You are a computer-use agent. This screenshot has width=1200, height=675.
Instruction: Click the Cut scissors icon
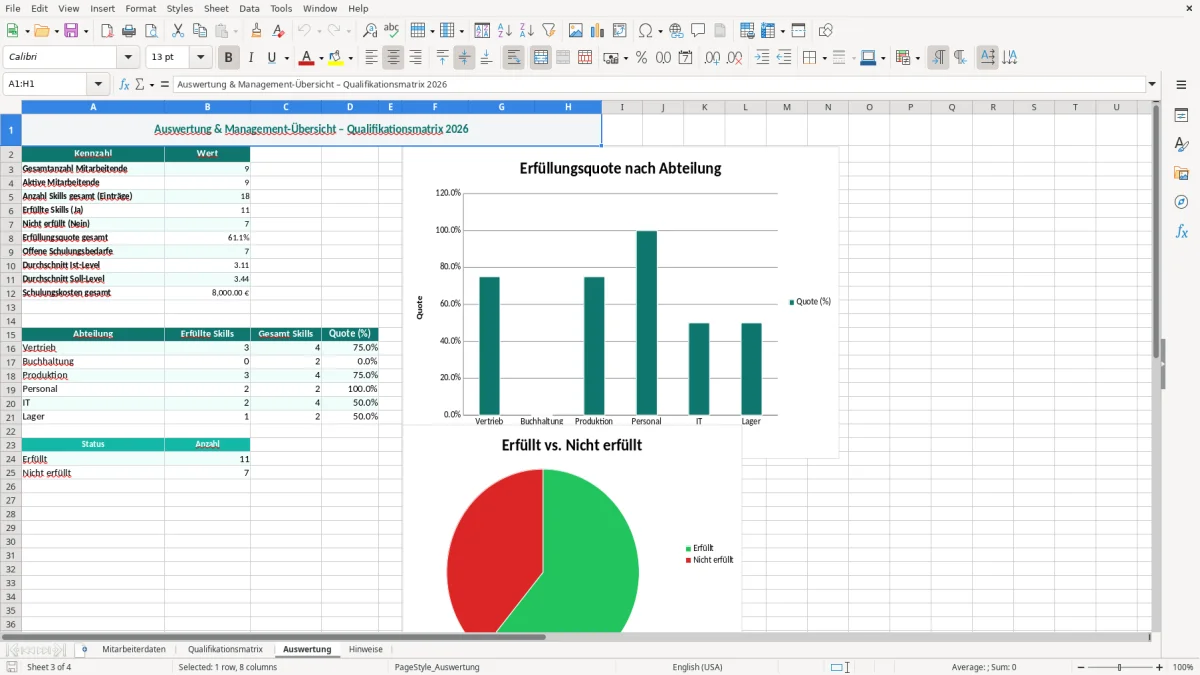click(x=178, y=31)
